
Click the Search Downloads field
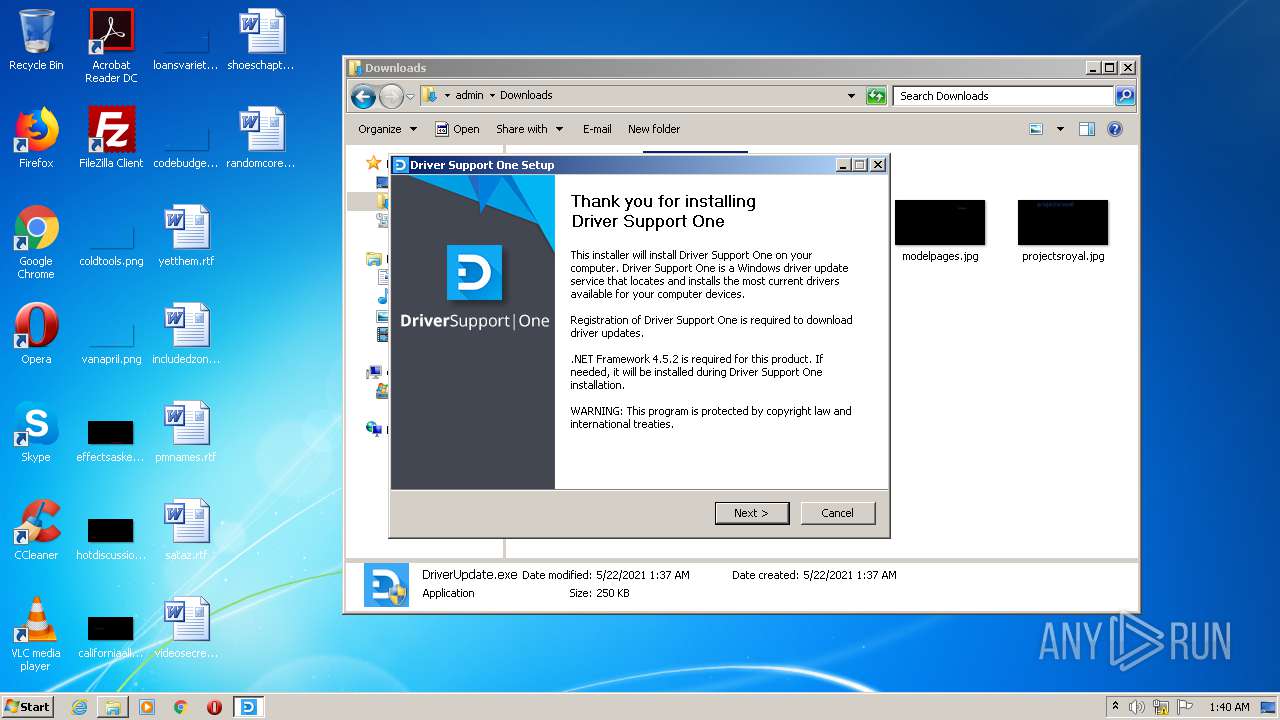(x=1003, y=96)
